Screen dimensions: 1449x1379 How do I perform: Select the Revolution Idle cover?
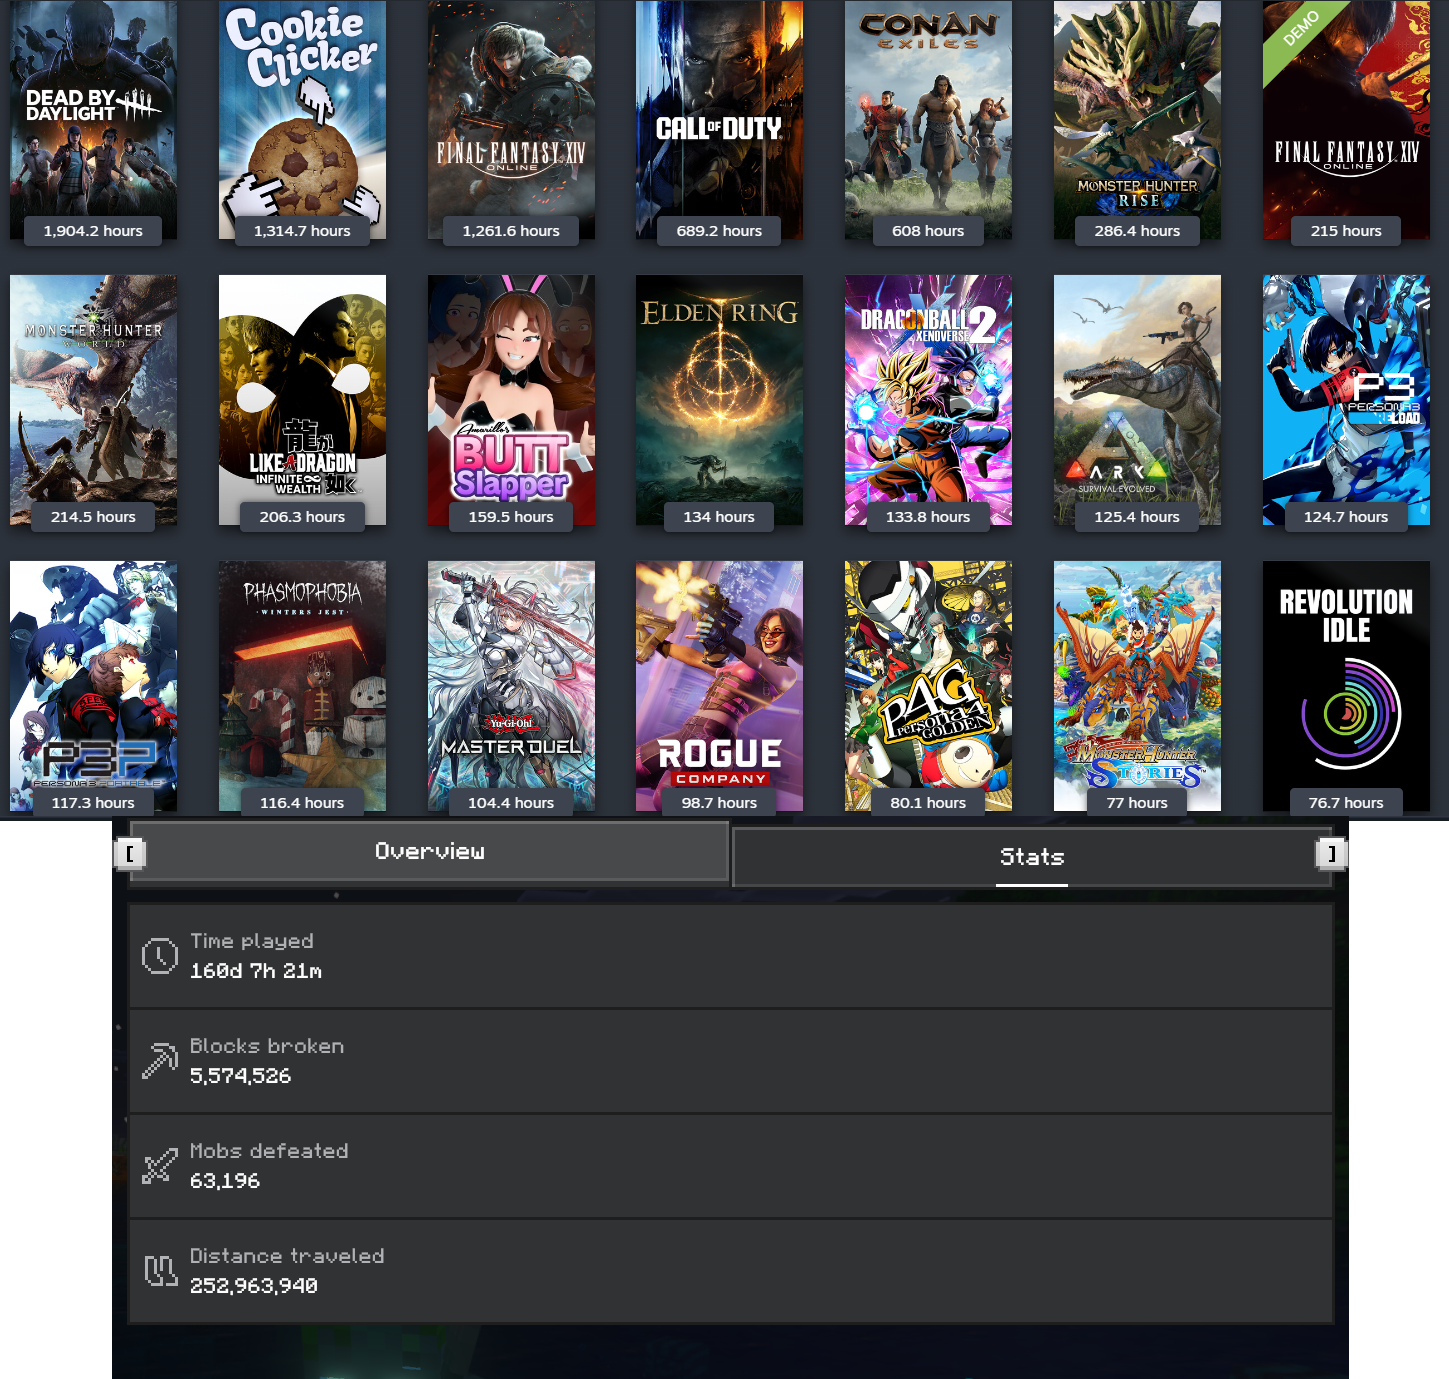[1346, 686]
